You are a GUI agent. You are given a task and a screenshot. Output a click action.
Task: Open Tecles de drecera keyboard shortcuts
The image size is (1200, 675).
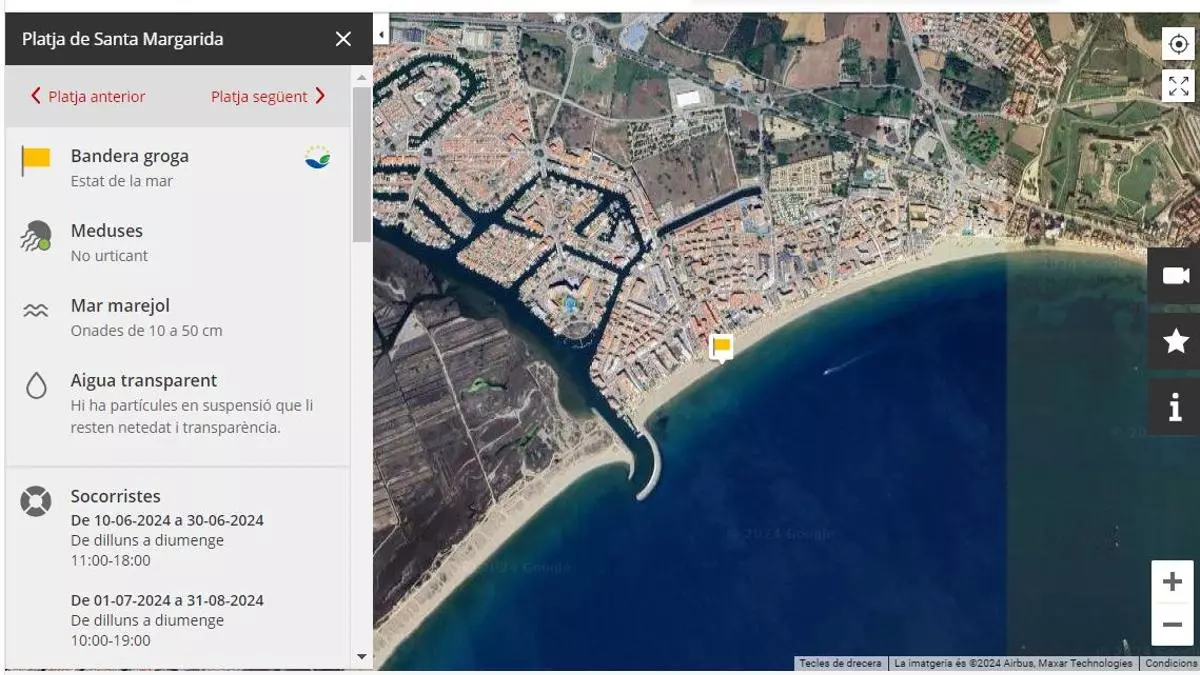point(840,664)
